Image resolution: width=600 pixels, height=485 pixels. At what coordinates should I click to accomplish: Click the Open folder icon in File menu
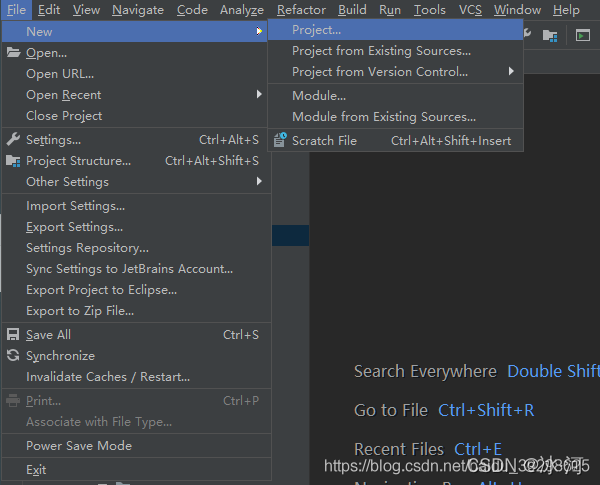(13, 52)
